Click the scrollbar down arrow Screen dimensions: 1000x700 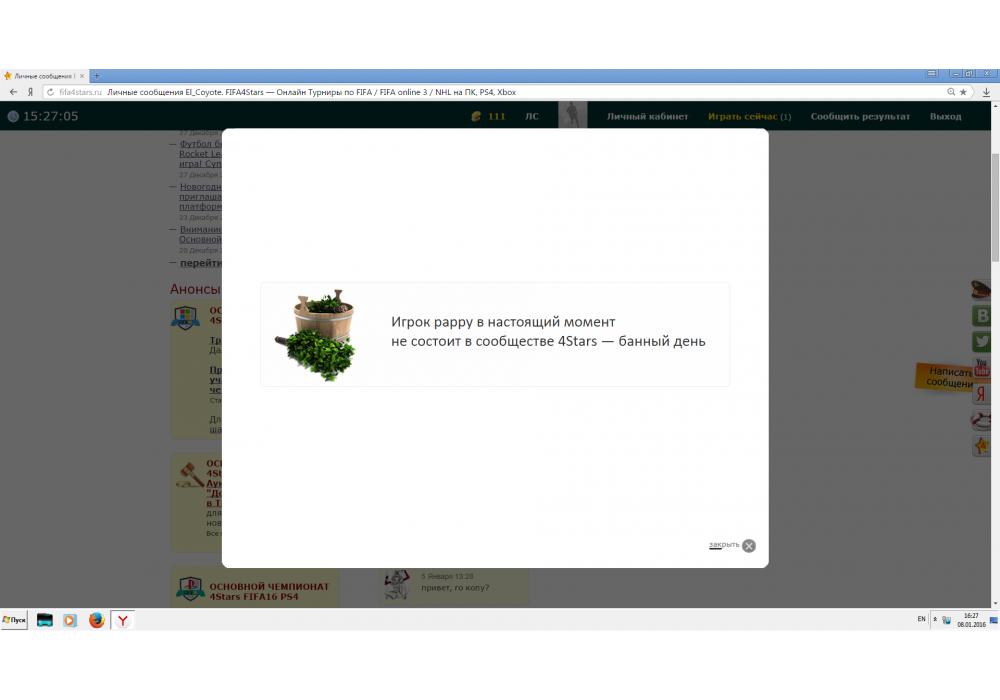(995, 603)
